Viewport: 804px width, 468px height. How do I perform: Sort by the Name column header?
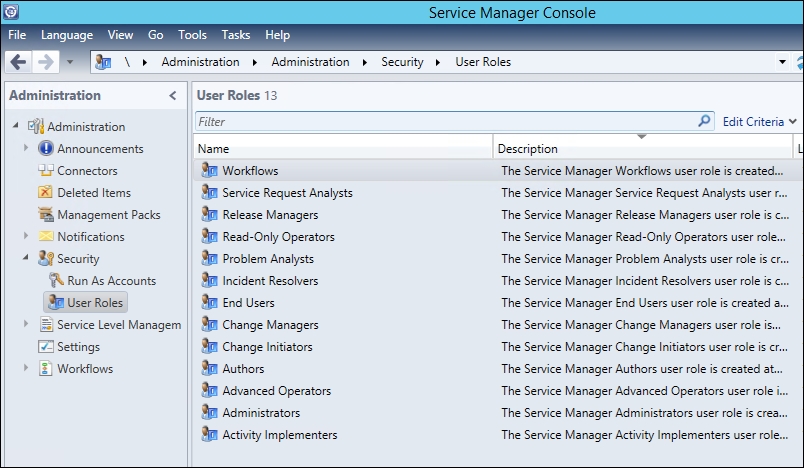point(343,148)
